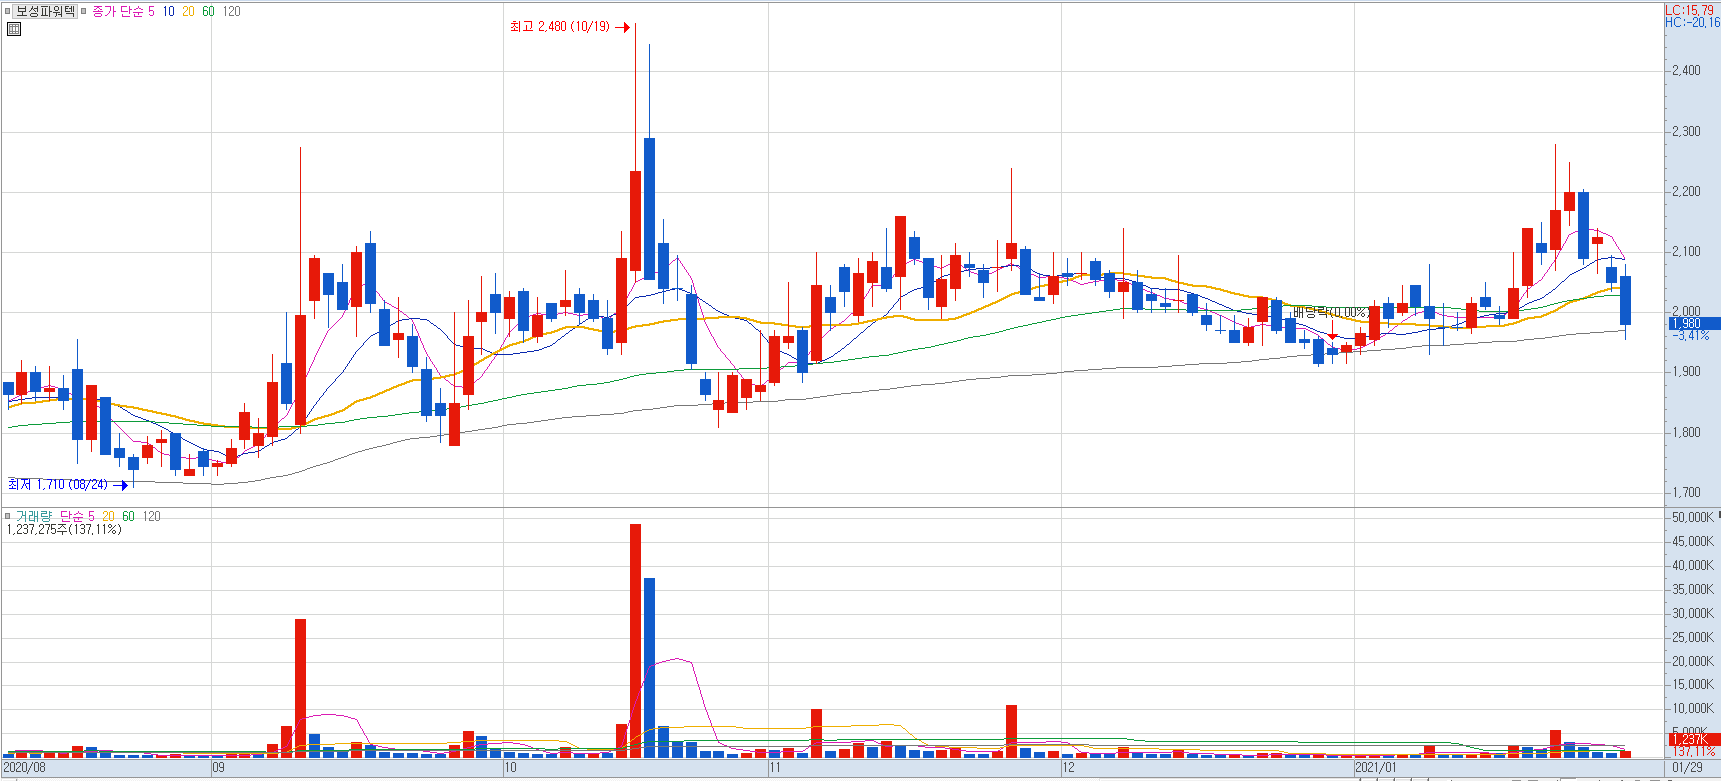Click the 30,000K volume axis label

pyautogui.click(x=1692, y=614)
